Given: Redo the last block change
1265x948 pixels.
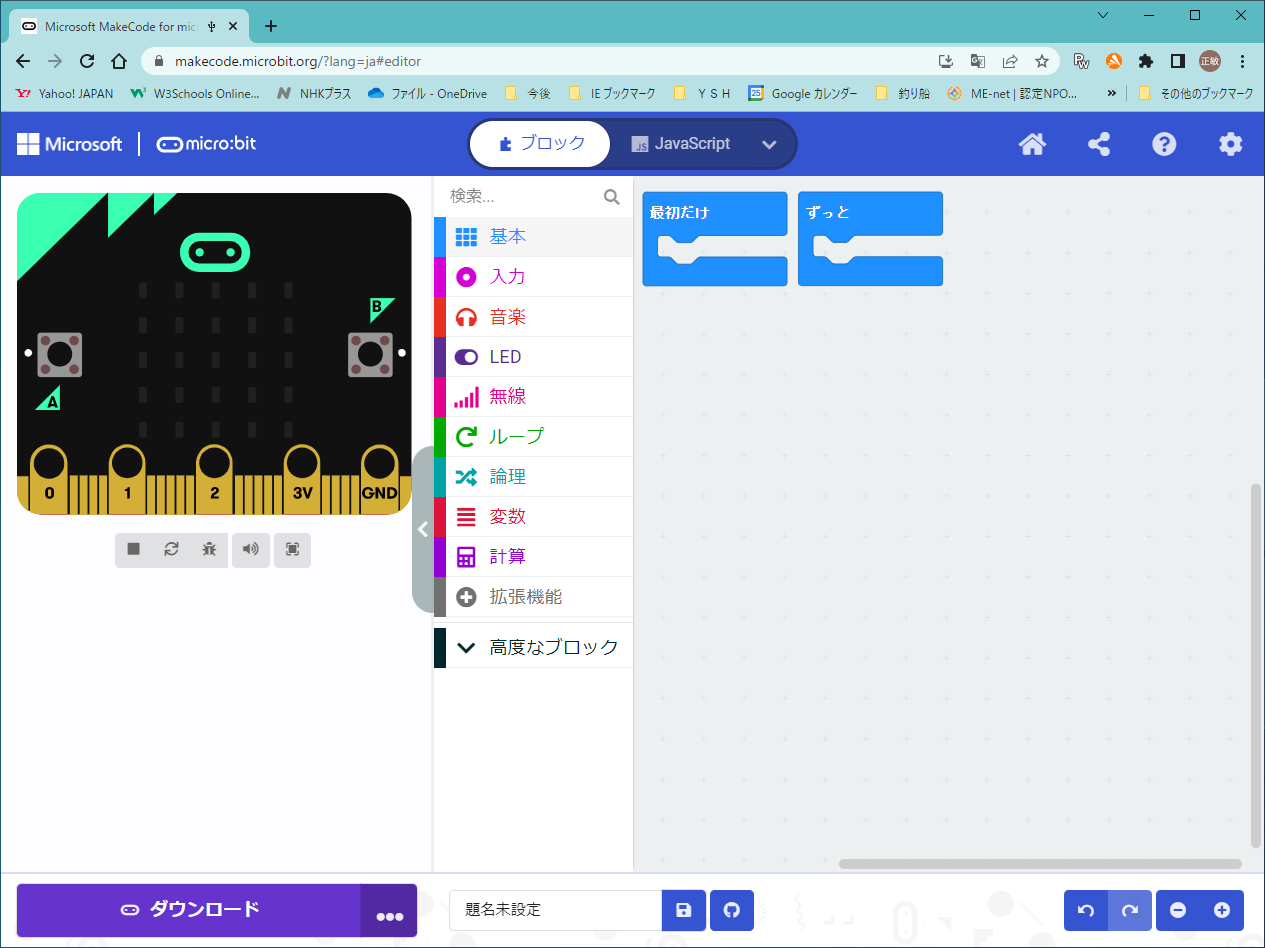Looking at the screenshot, I should 1130,910.
